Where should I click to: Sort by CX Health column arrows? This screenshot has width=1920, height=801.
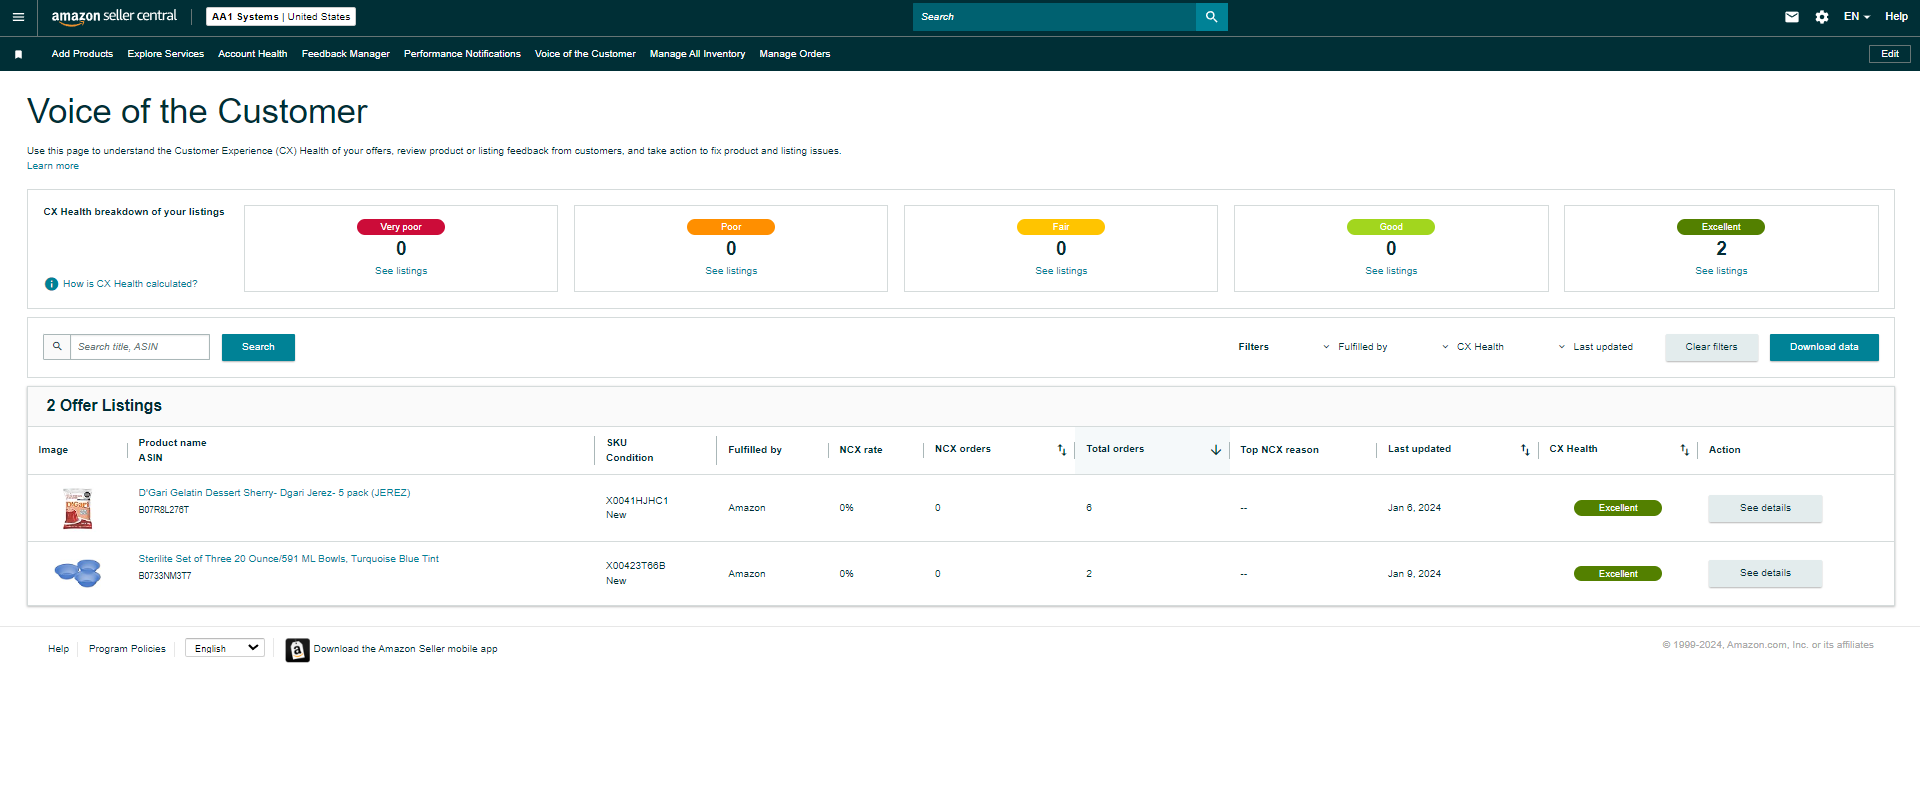click(1685, 450)
